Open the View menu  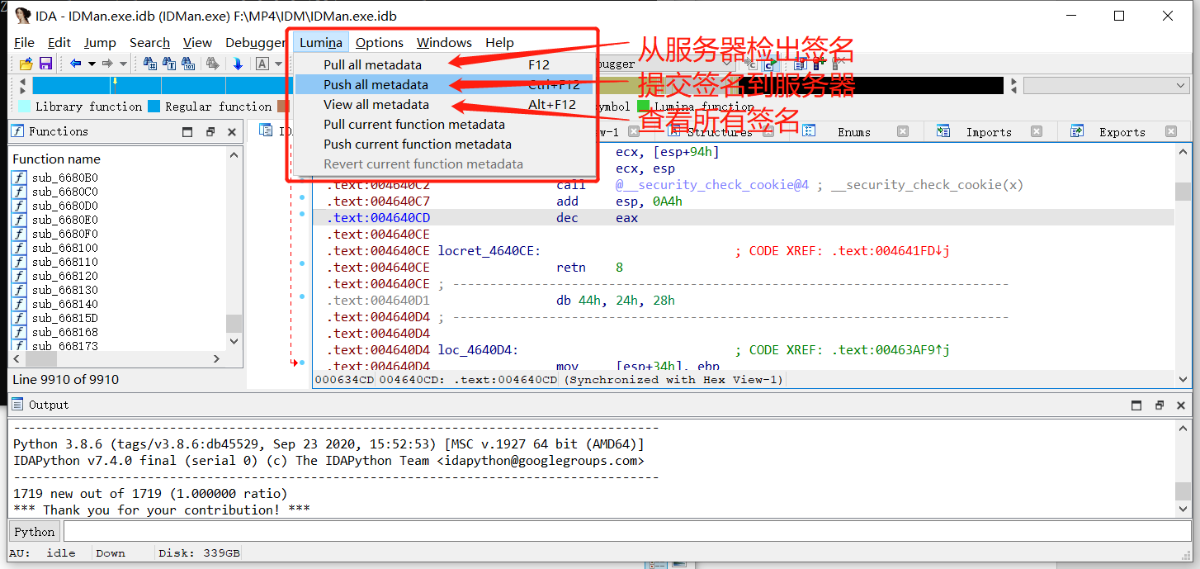click(x=197, y=42)
